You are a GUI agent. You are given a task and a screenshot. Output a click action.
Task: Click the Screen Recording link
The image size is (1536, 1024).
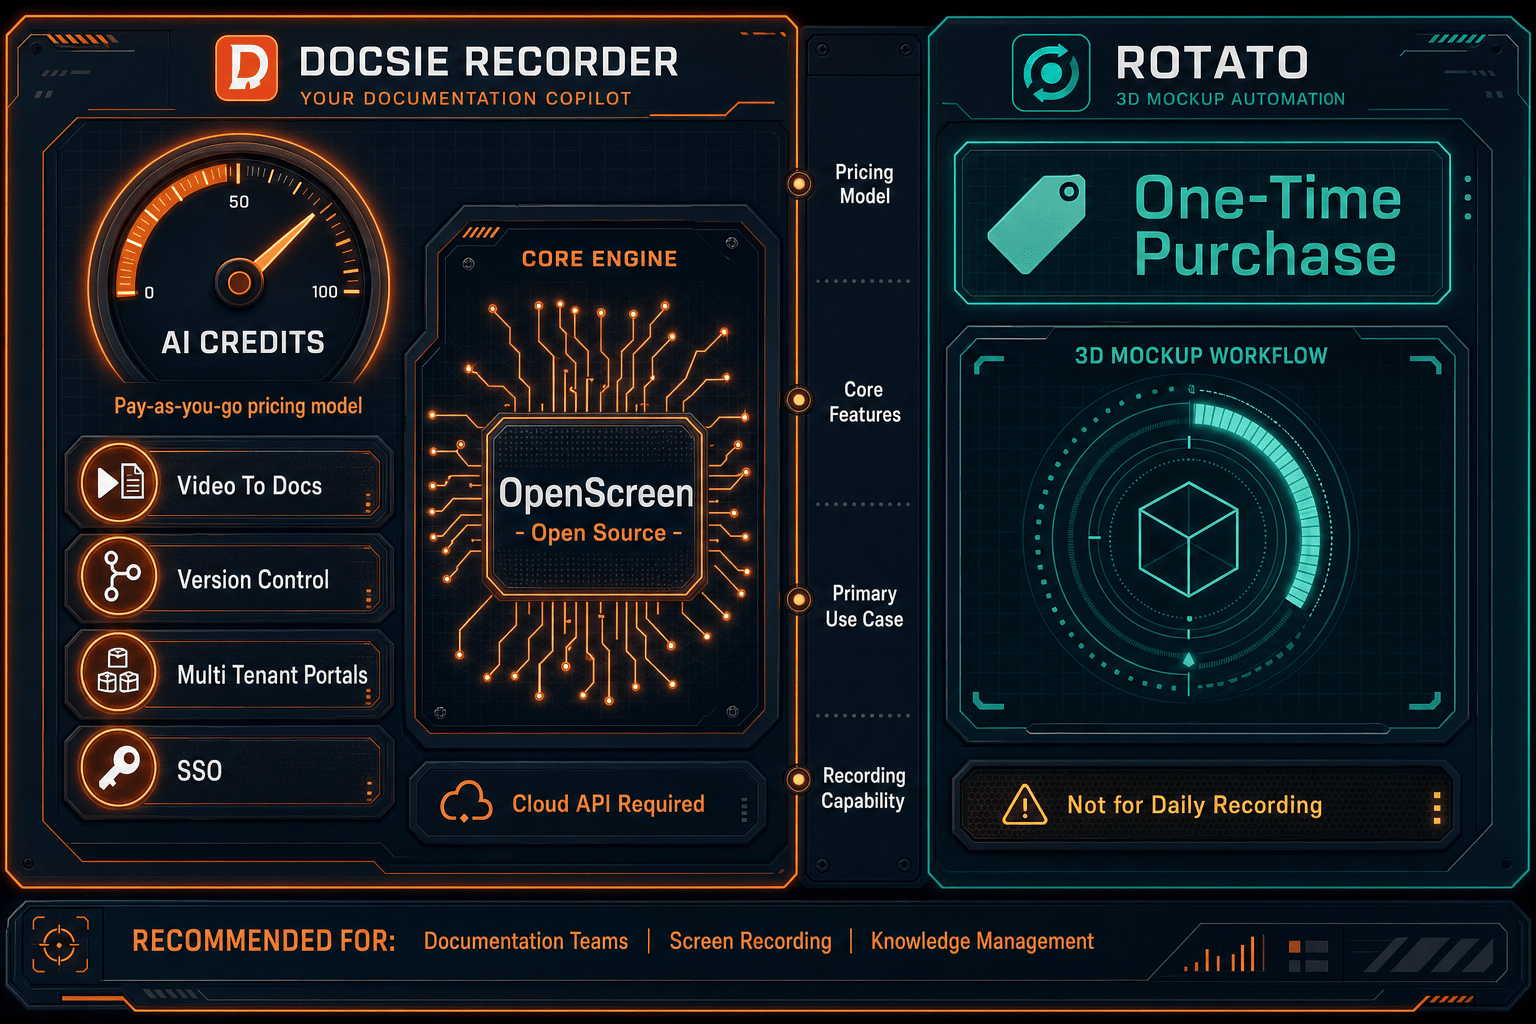coord(750,941)
